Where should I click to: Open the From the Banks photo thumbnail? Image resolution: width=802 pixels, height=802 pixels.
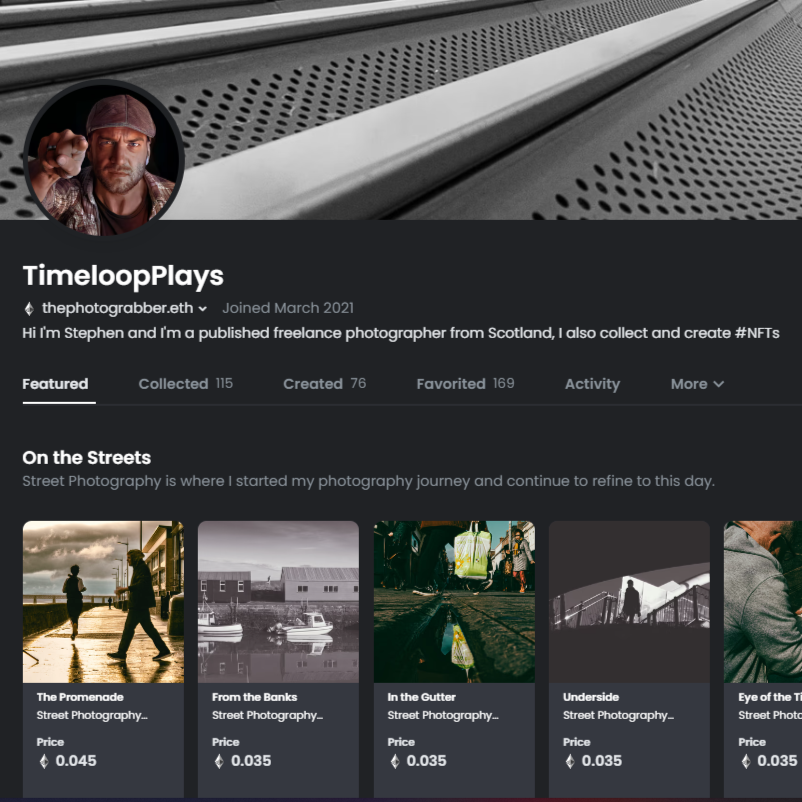click(x=279, y=602)
